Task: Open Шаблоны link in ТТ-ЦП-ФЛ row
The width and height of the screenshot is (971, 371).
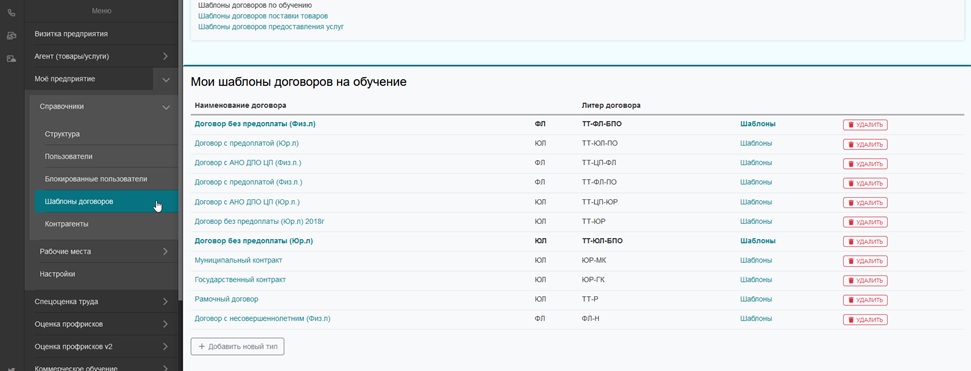Action: [756, 163]
